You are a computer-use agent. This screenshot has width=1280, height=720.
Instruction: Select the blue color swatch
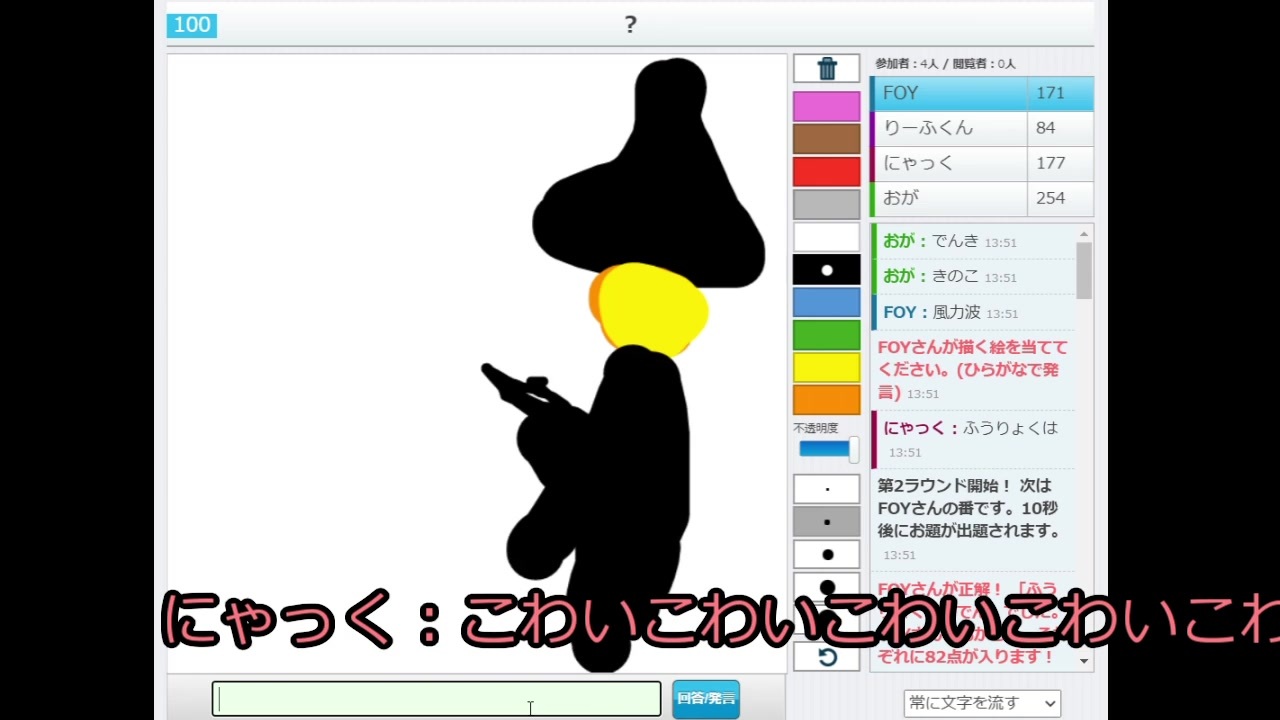[826, 302]
